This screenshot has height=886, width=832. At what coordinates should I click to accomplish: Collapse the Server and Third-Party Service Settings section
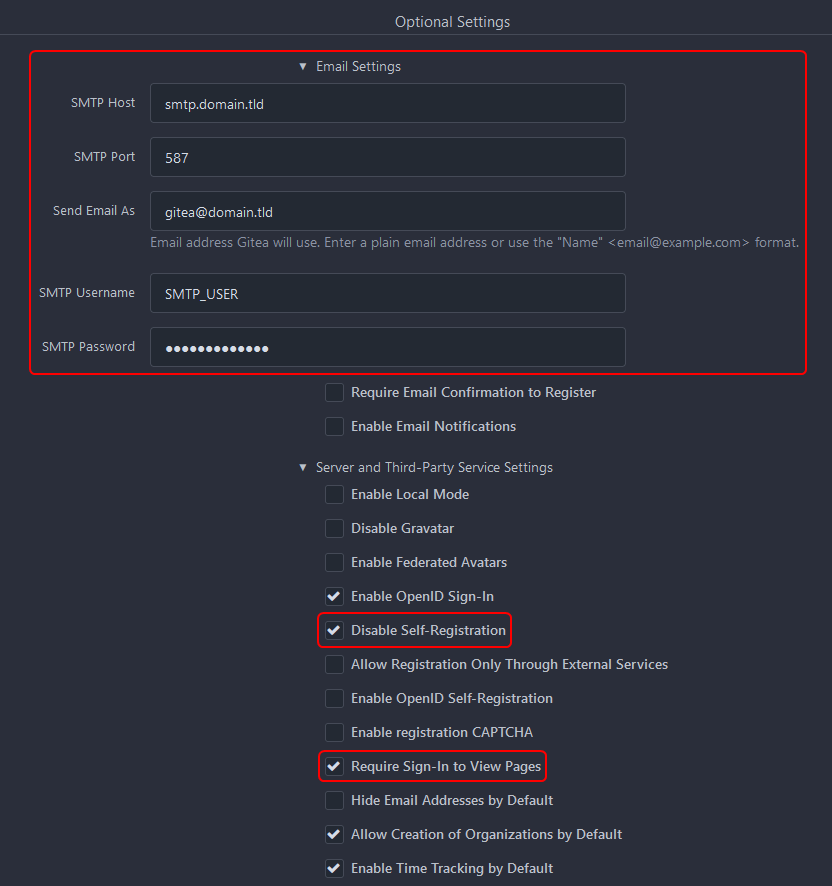303,467
